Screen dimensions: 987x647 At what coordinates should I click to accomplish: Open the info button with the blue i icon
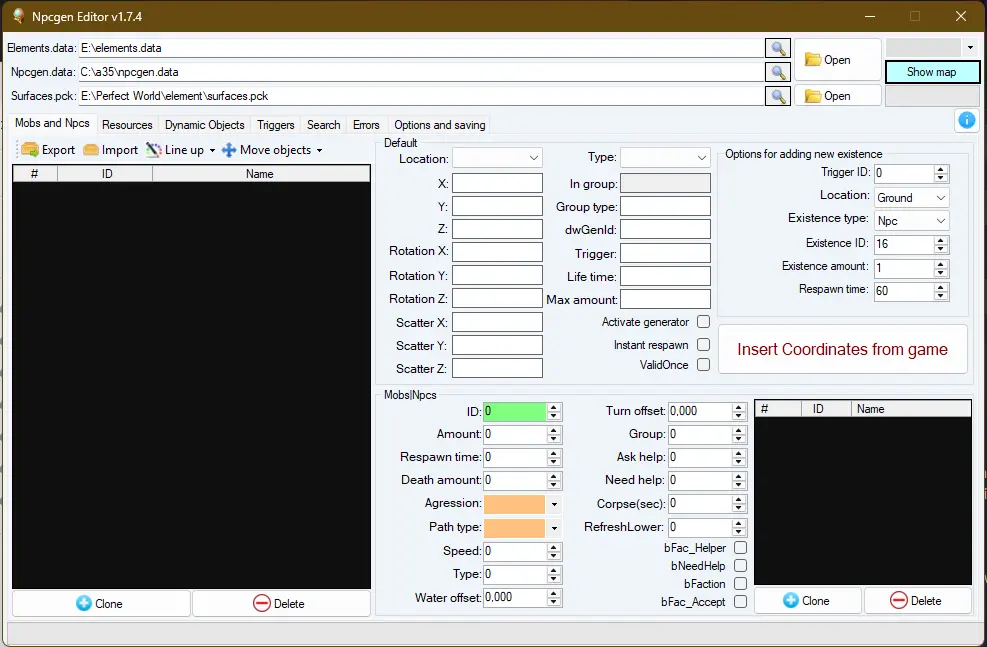click(966, 120)
